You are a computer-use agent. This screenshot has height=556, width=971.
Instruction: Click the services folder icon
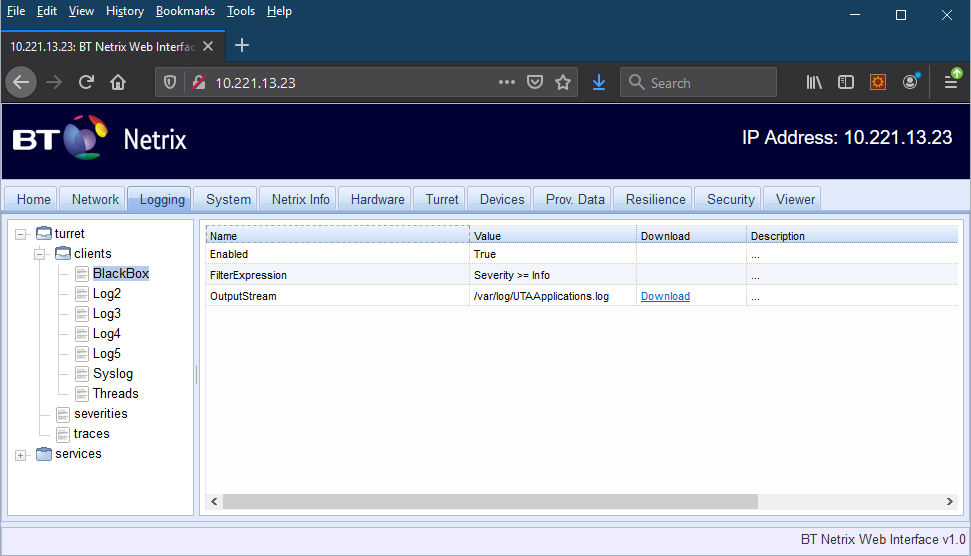[44, 454]
